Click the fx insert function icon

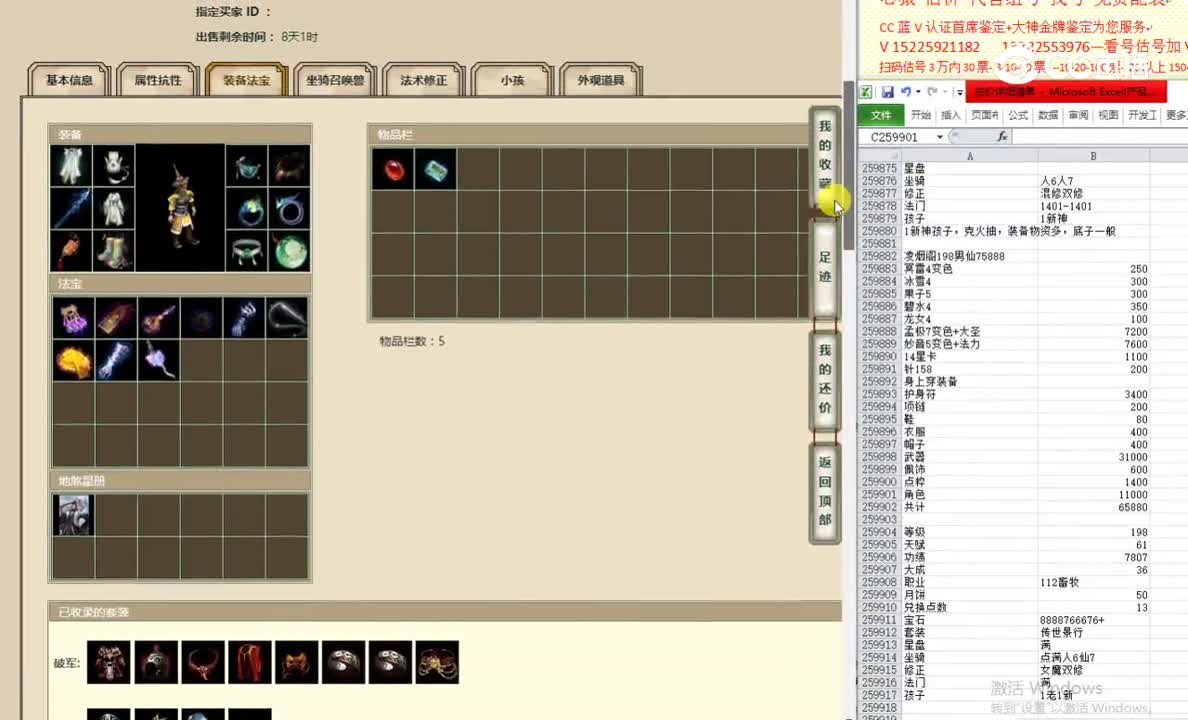pyautogui.click(x=1002, y=136)
